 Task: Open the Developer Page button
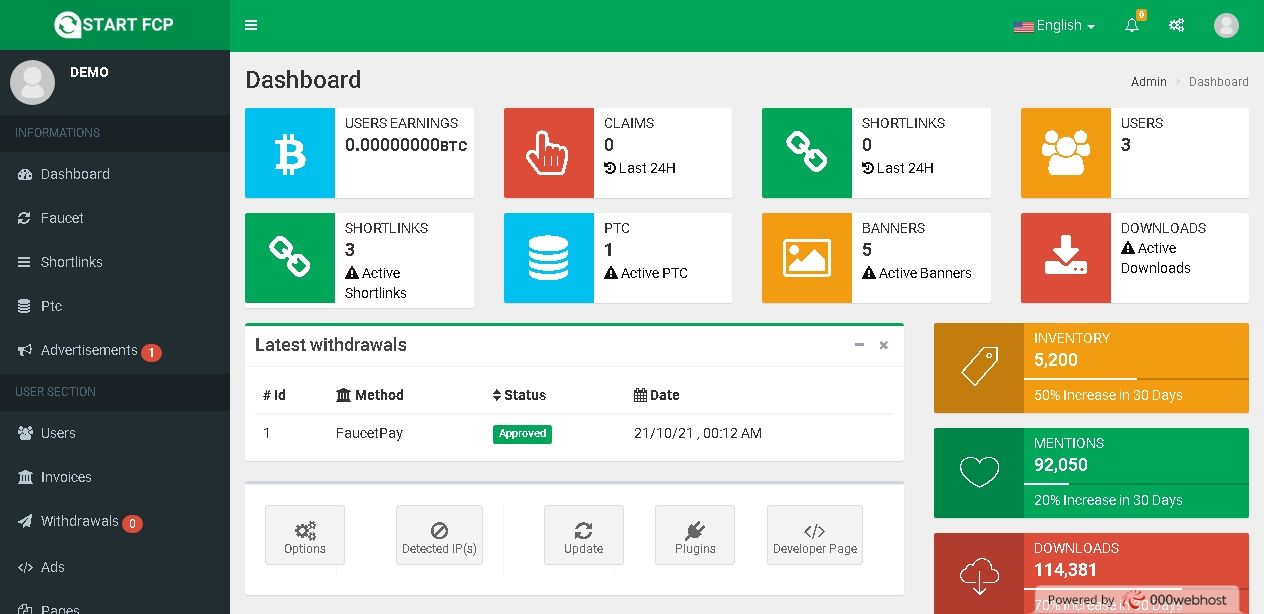[x=815, y=535]
